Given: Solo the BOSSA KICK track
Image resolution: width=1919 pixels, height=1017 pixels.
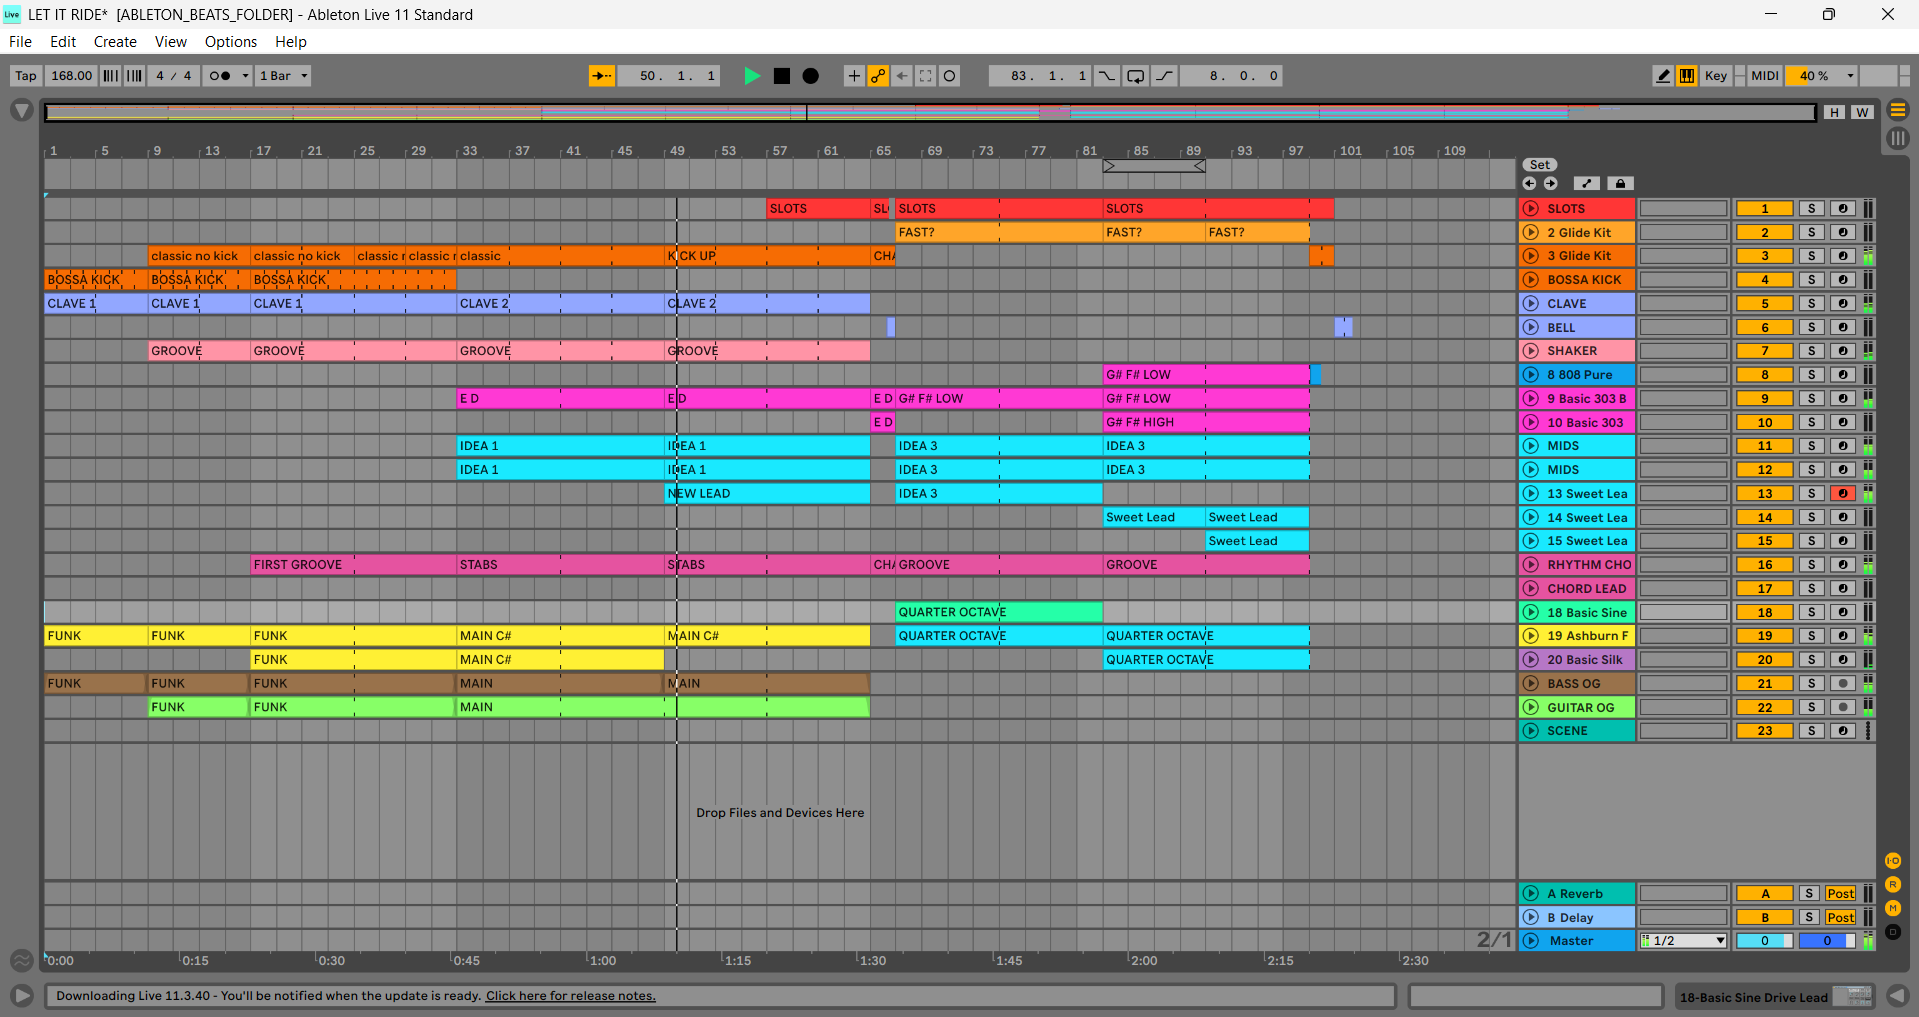Looking at the screenshot, I should point(1811,280).
